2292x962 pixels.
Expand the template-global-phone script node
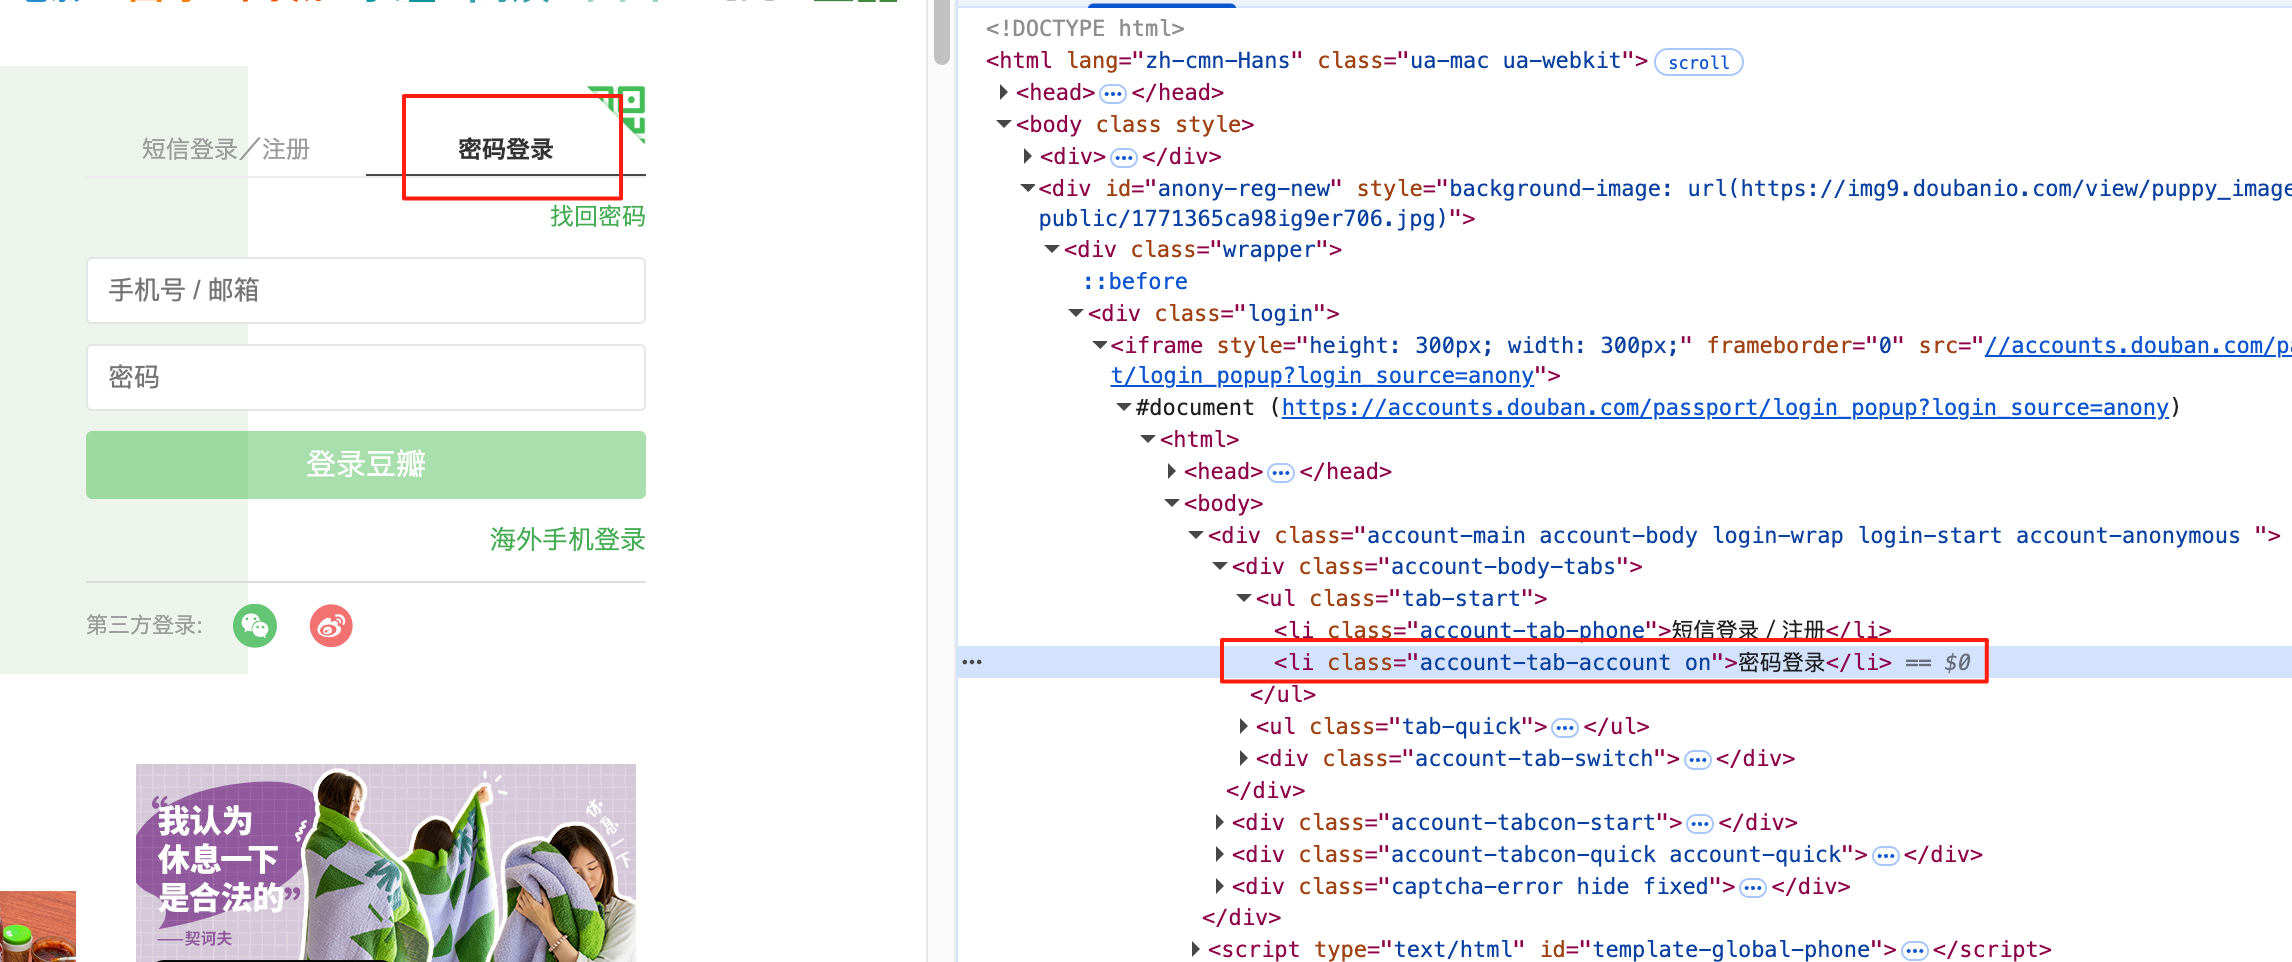(1196, 949)
